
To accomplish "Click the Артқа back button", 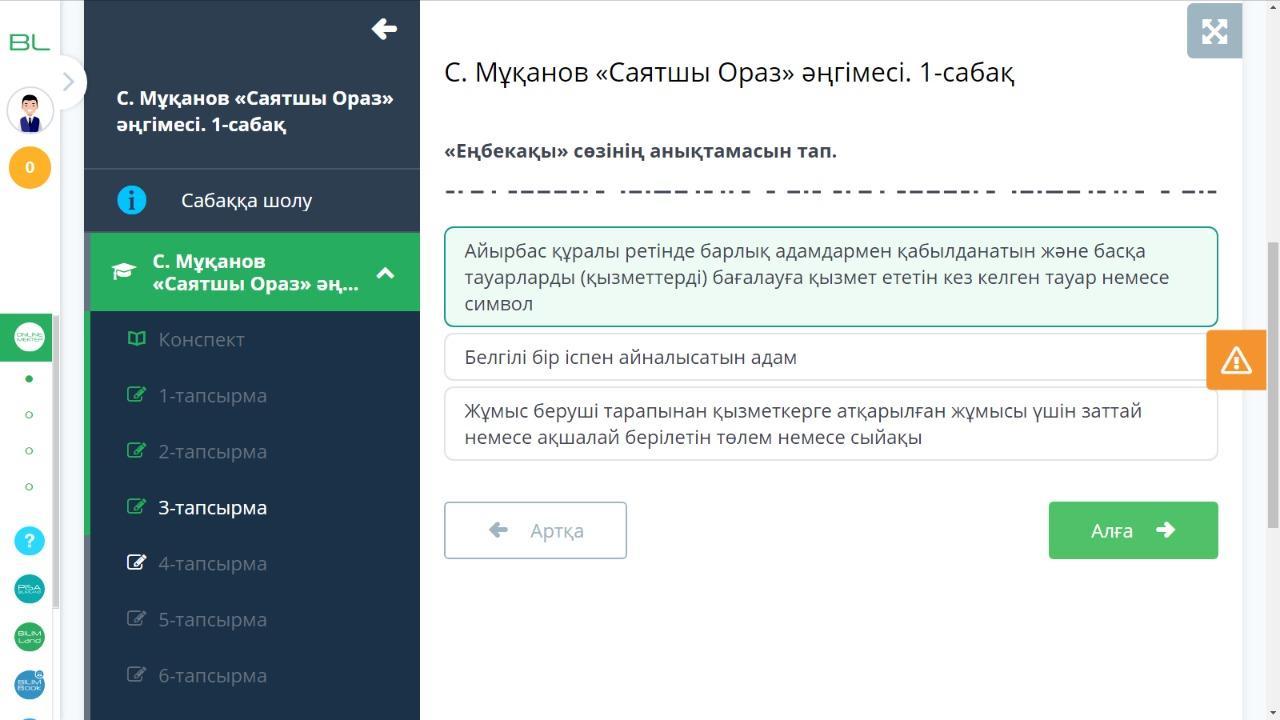I will (x=535, y=530).
